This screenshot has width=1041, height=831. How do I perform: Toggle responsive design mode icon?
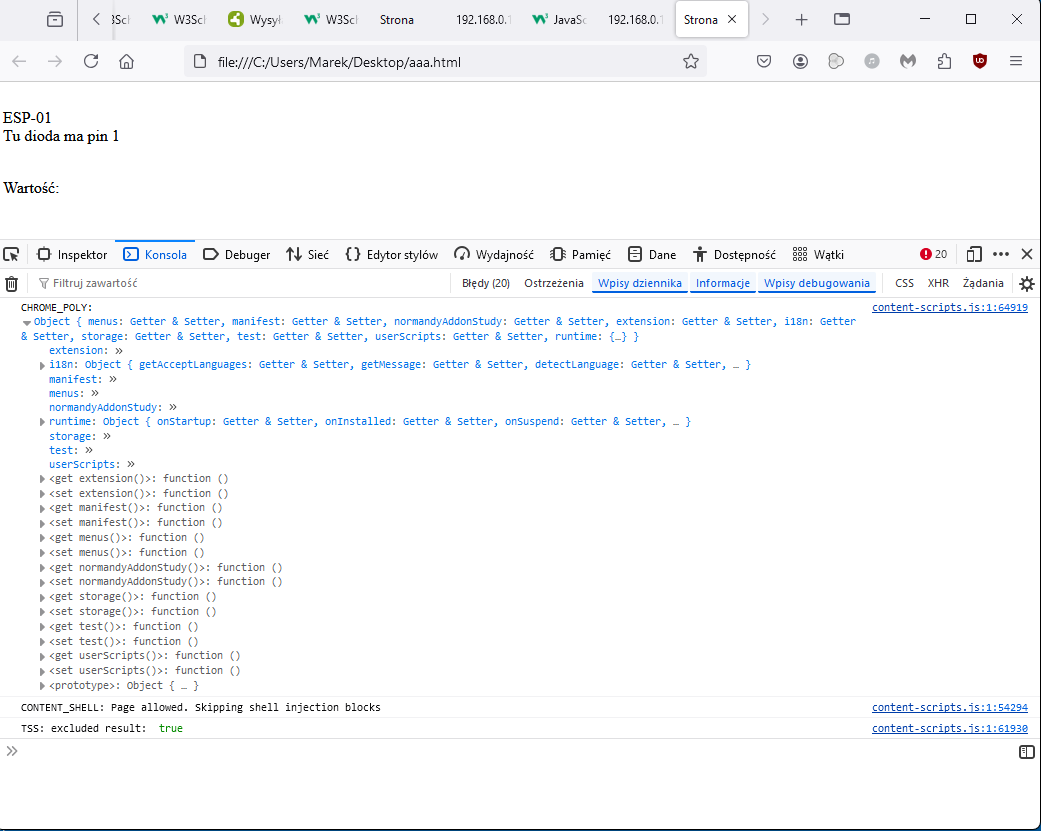pos(974,254)
